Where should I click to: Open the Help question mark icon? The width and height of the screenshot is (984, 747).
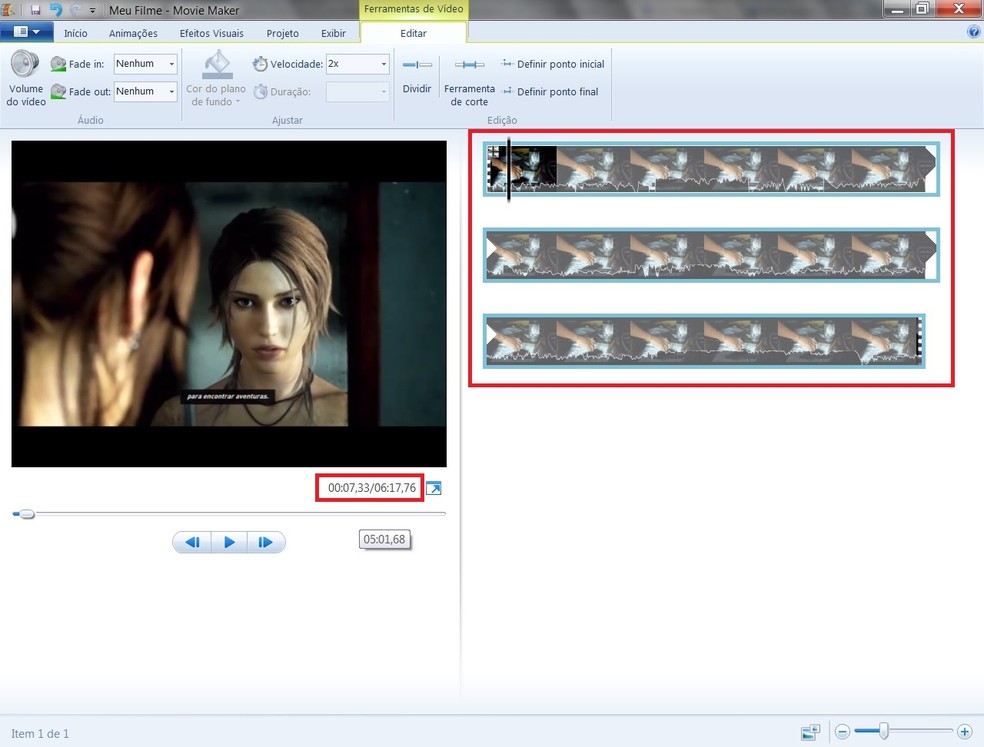(x=974, y=32)
